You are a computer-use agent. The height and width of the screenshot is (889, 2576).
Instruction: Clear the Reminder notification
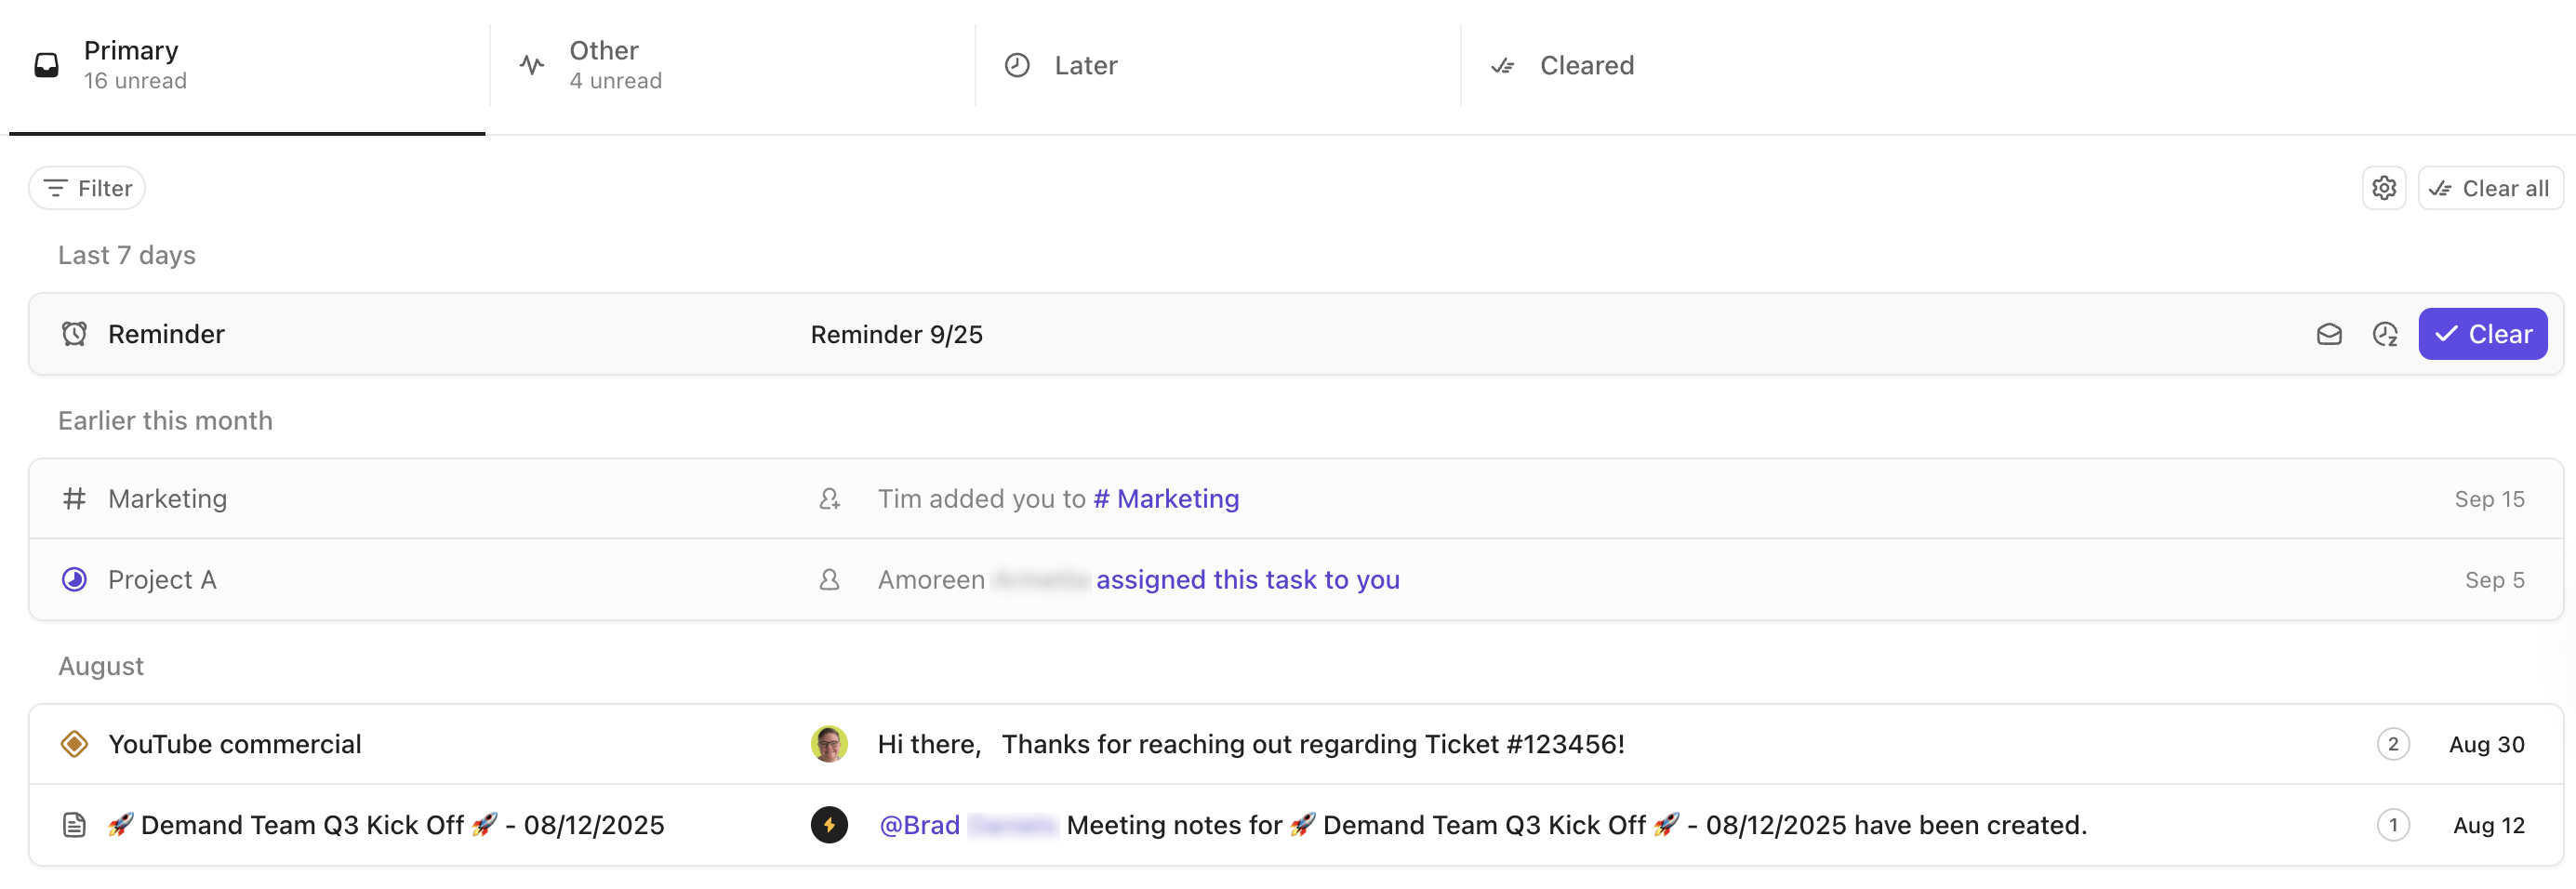point(2483,333)
